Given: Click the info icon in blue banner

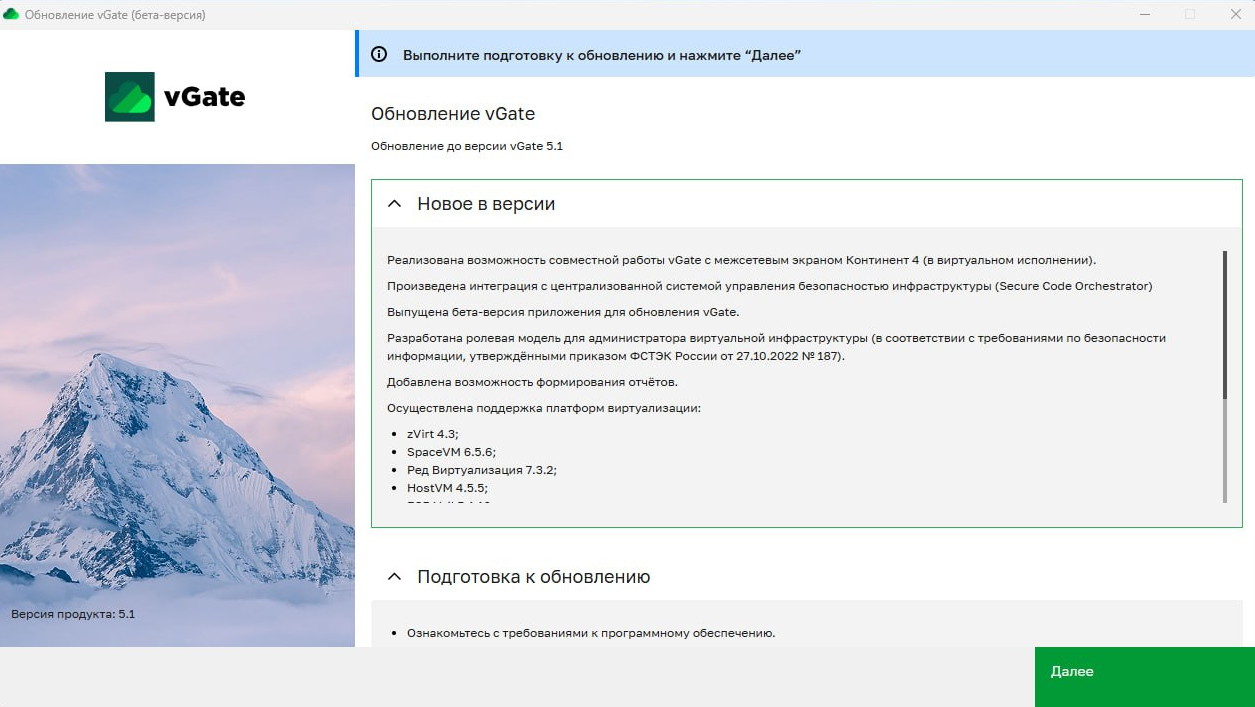Looking at the screenshot, I should click(x=379, y=55).
